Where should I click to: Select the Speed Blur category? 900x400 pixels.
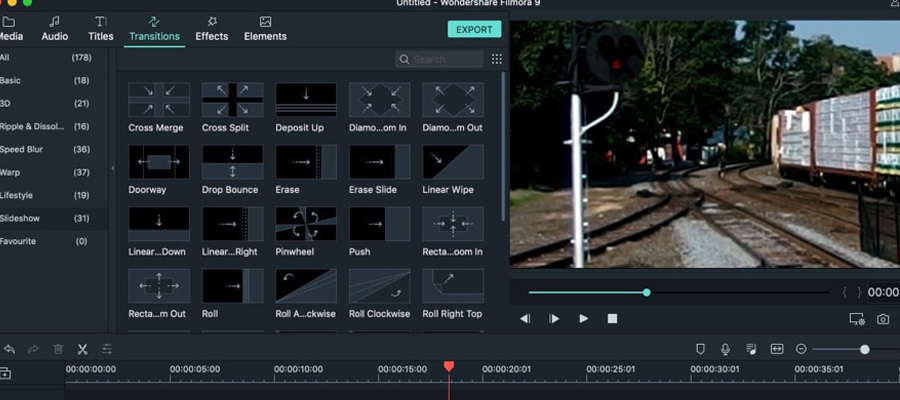30,149
